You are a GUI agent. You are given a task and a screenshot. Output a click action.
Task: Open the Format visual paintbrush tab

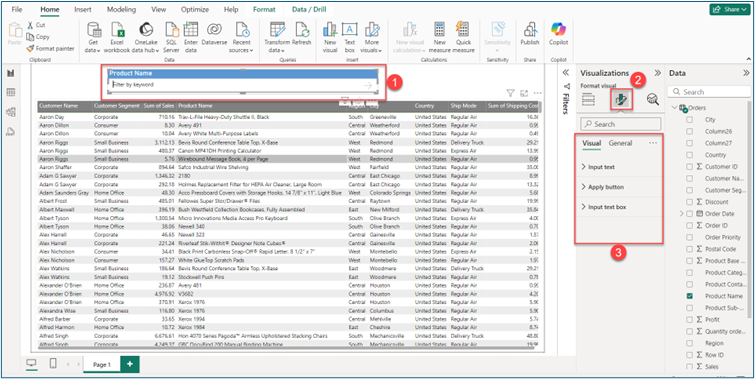620,99
